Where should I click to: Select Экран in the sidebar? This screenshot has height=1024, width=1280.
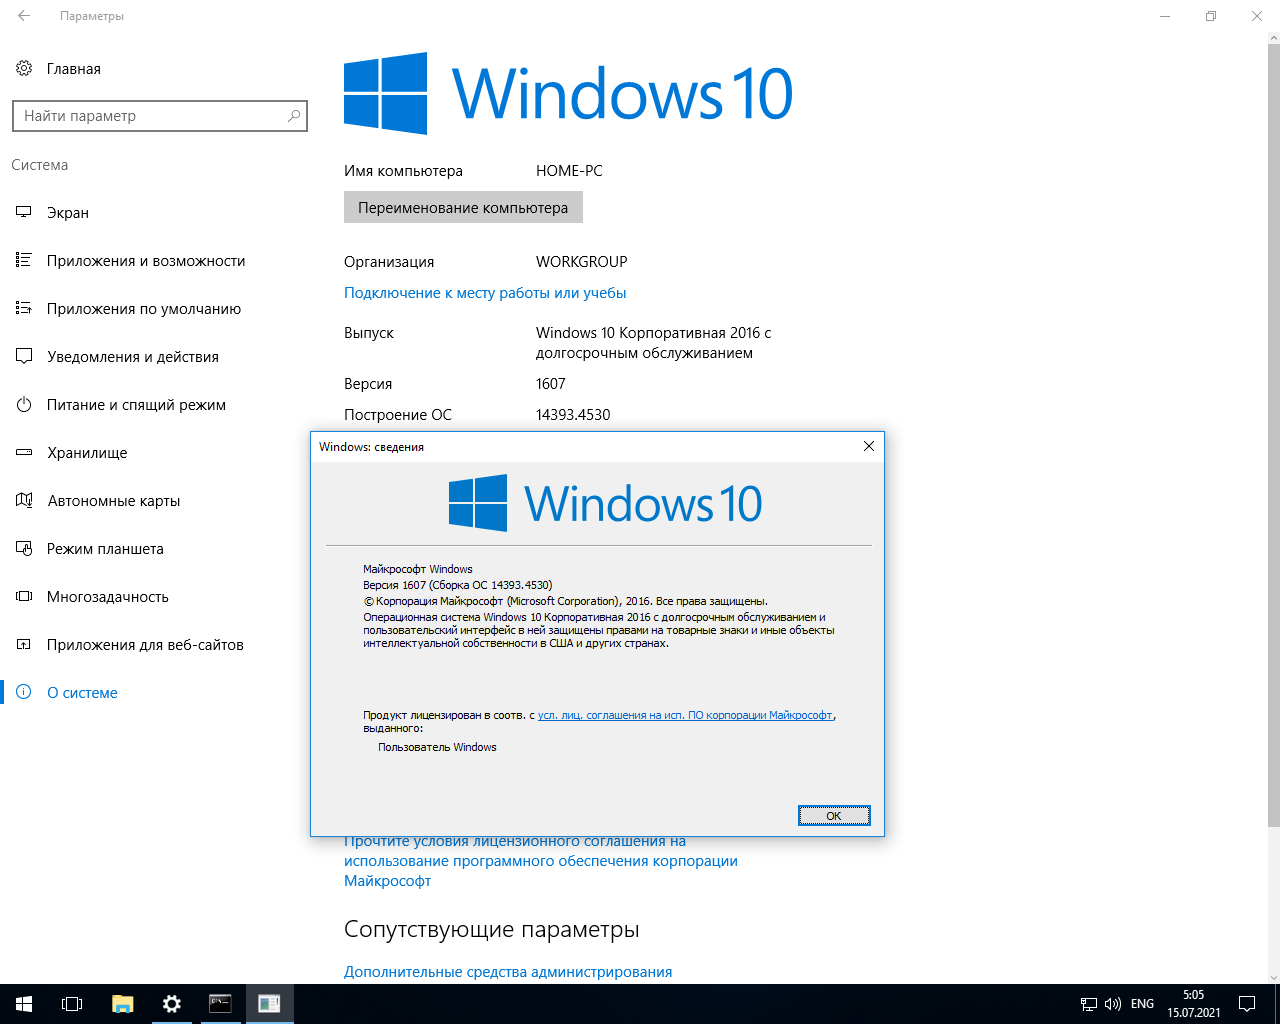68,213
